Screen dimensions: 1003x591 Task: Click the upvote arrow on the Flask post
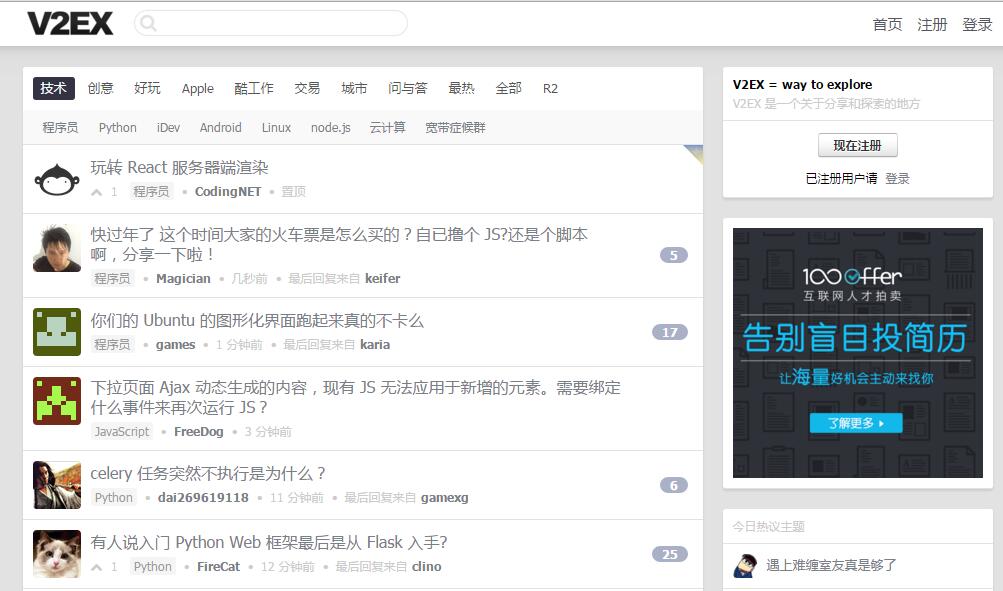click(x=97, y=567)
